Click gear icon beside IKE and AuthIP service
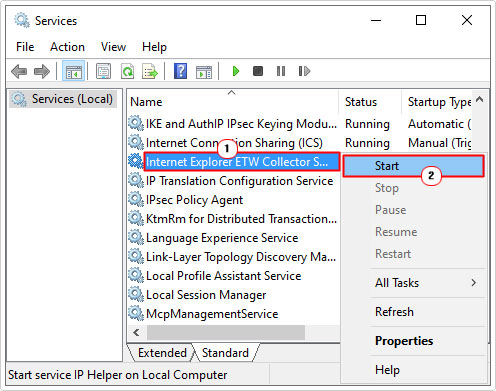496x391 pixels. [136, 123]
